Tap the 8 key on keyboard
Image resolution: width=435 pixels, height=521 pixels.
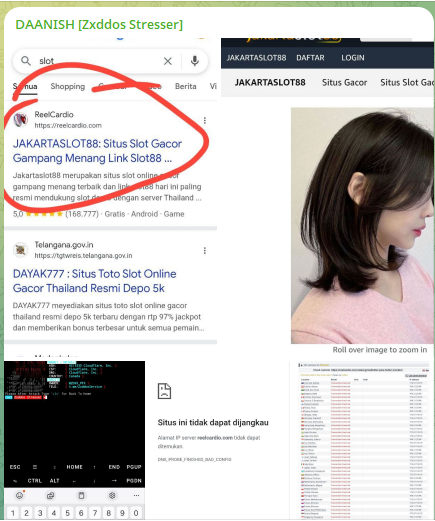(109, 513)
